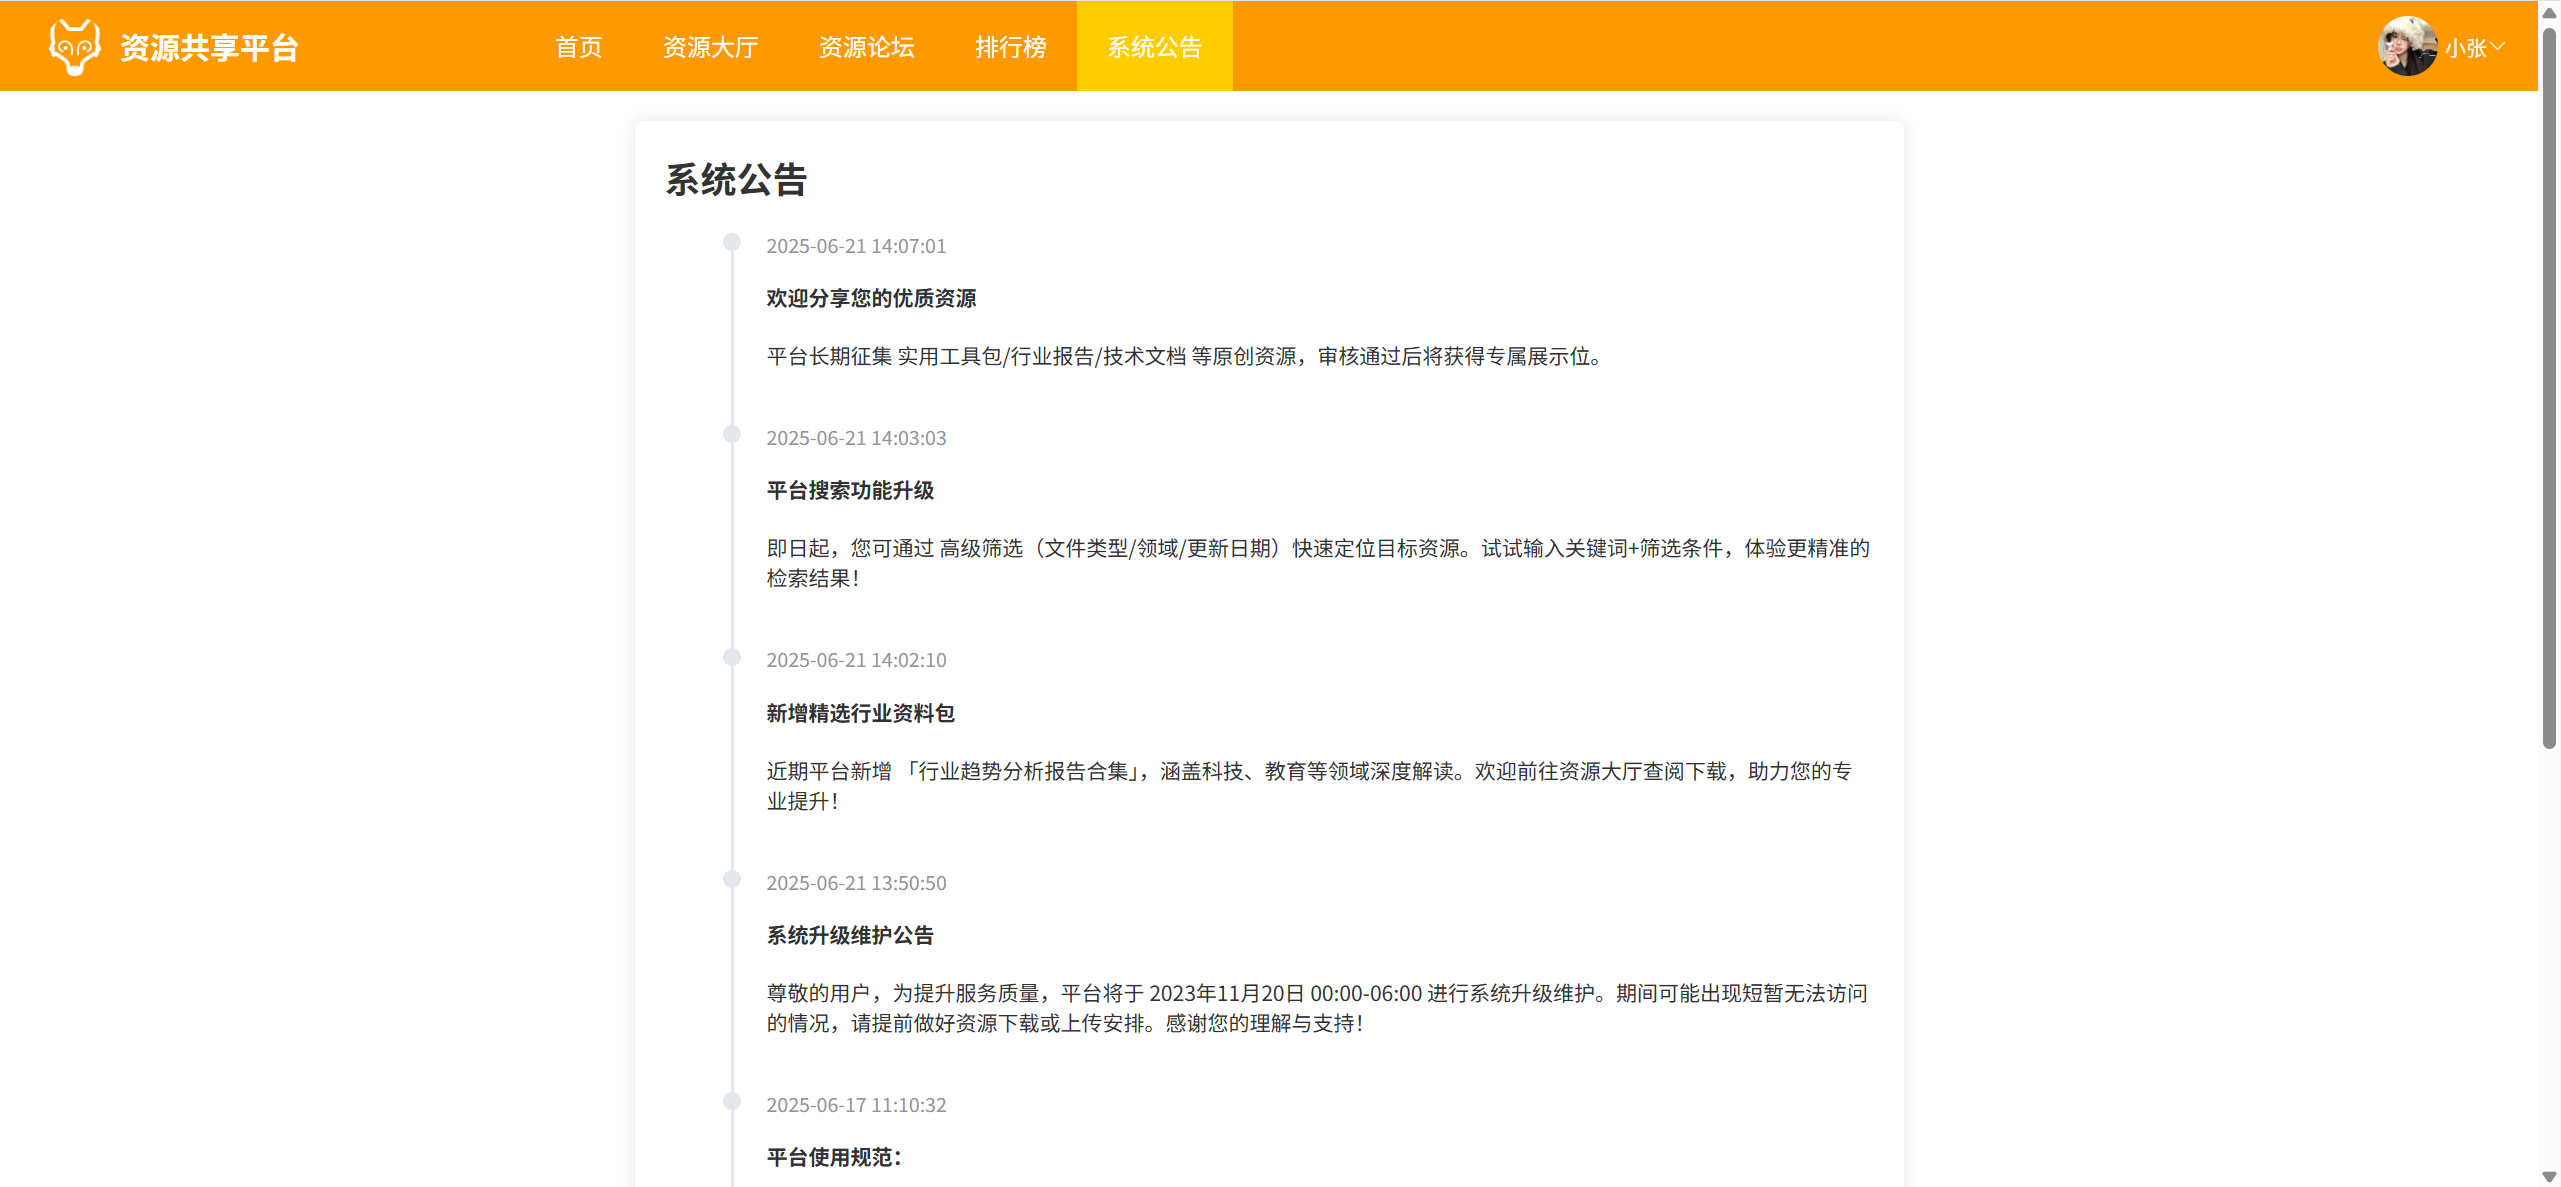Switch to 排行榜 nav tab
The width and height of the screenshot is (2561, 1187).
click(1010, 47)
